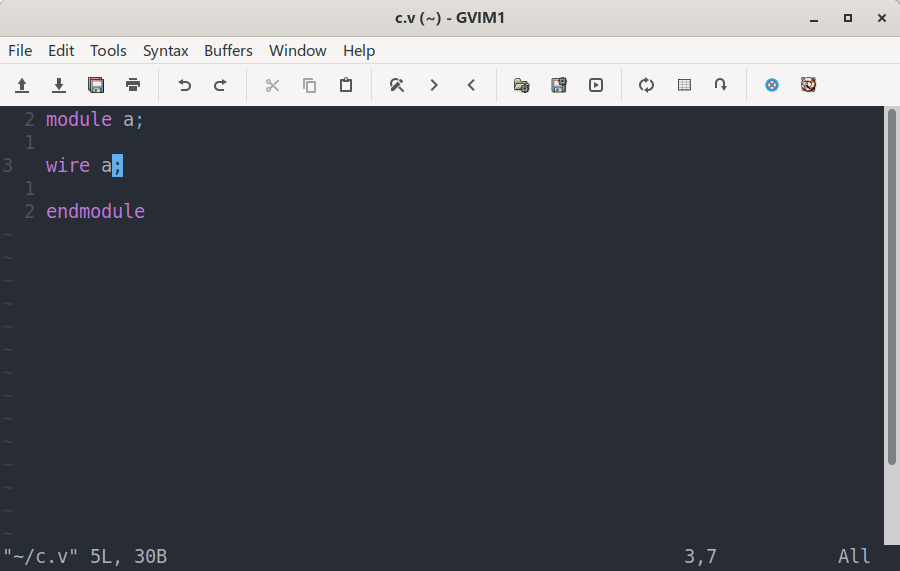Click the Cut scissors icon
This screenshot has width=900, height=571.
click(272, 86)
